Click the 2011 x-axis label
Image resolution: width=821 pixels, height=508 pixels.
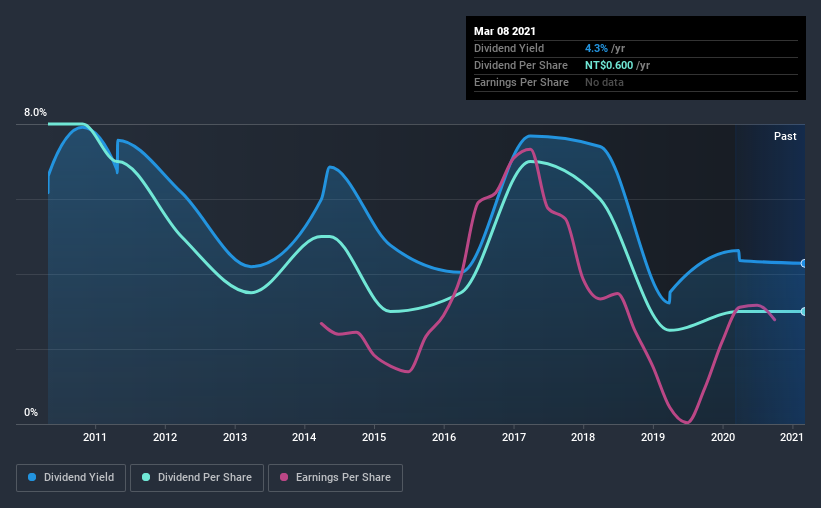click(x=95, y=437)
